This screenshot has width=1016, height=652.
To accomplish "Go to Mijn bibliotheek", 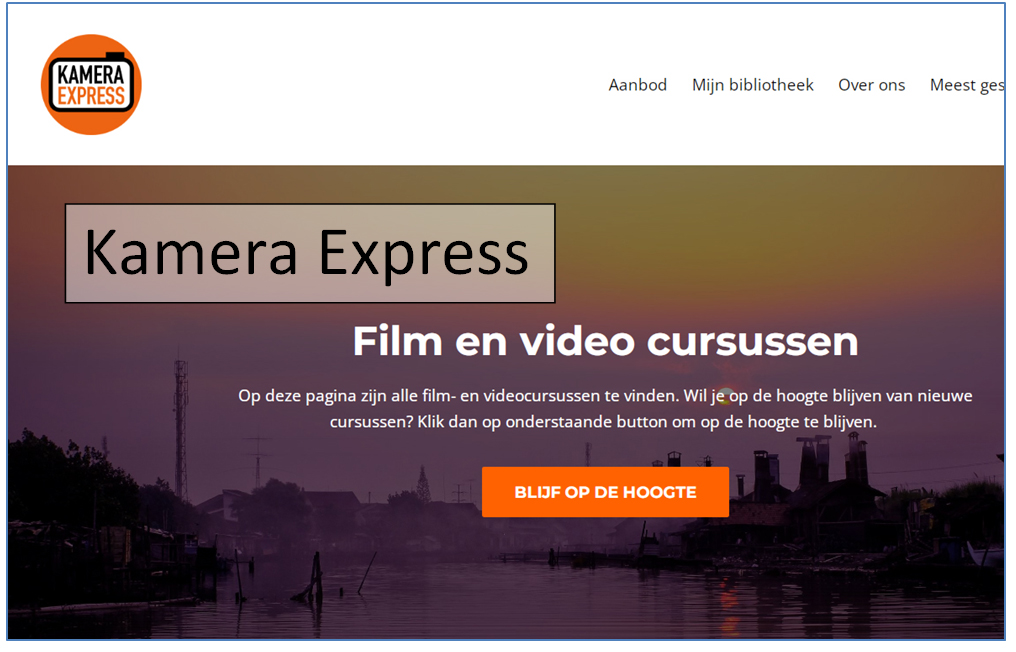I will click(752, 85).
